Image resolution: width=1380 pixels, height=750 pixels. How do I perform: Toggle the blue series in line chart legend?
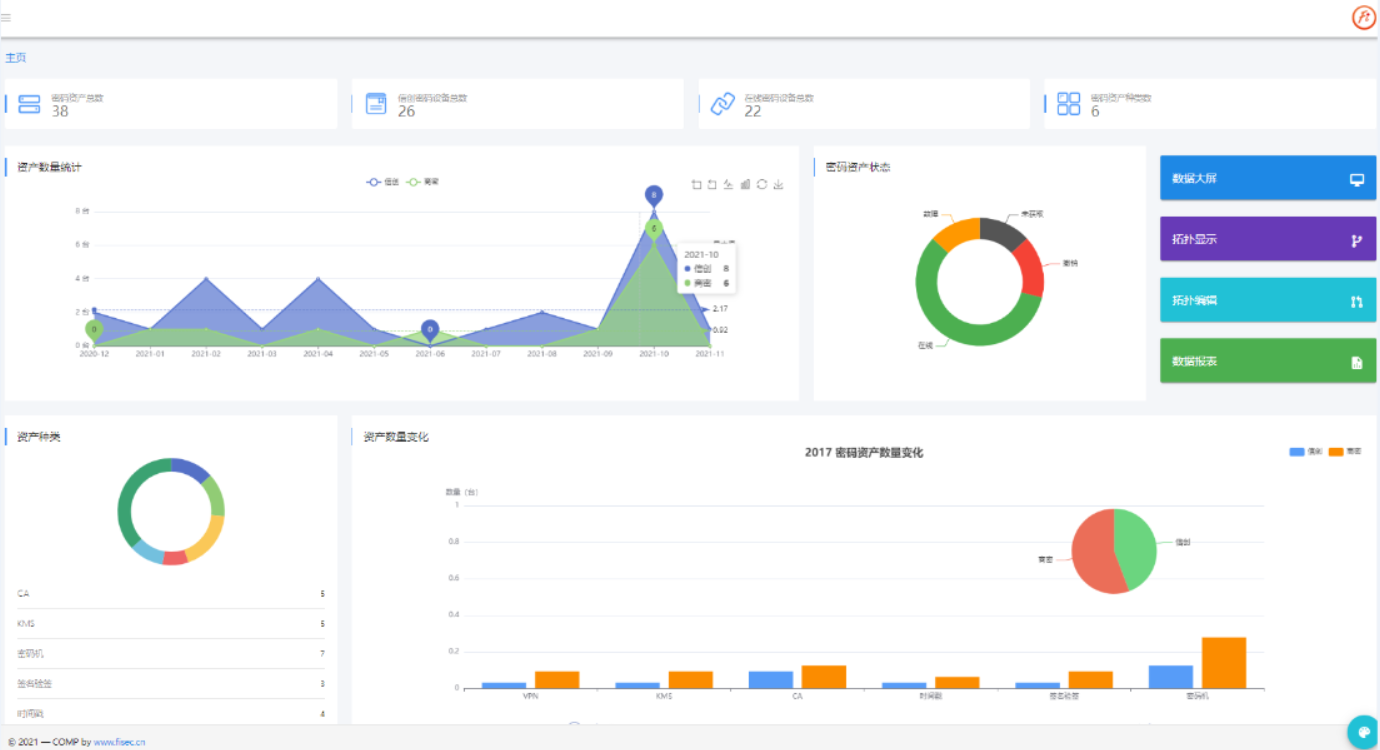point(383,182)
